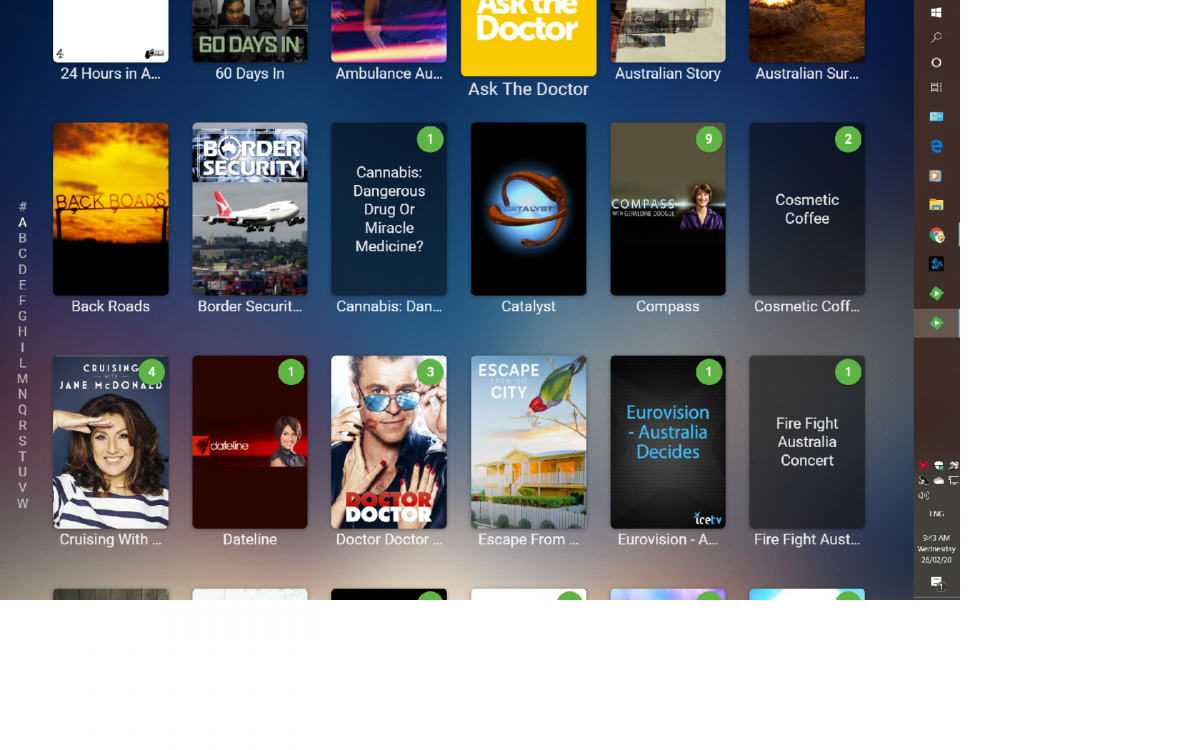Image resolution: width=1200 pixels, height=750 pixels.
Task: Jump to letter N in the index
Action: coord(22,394)
